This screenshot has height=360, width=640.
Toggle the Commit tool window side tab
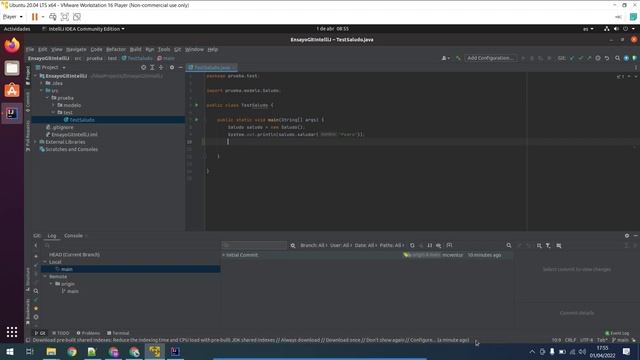[28, 102]
